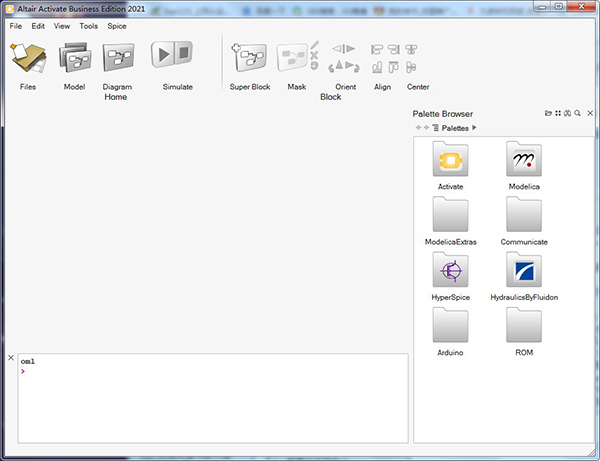Screen dimensions: 600x461
Task: Stop simulation with the stop button
Action: 184,53
